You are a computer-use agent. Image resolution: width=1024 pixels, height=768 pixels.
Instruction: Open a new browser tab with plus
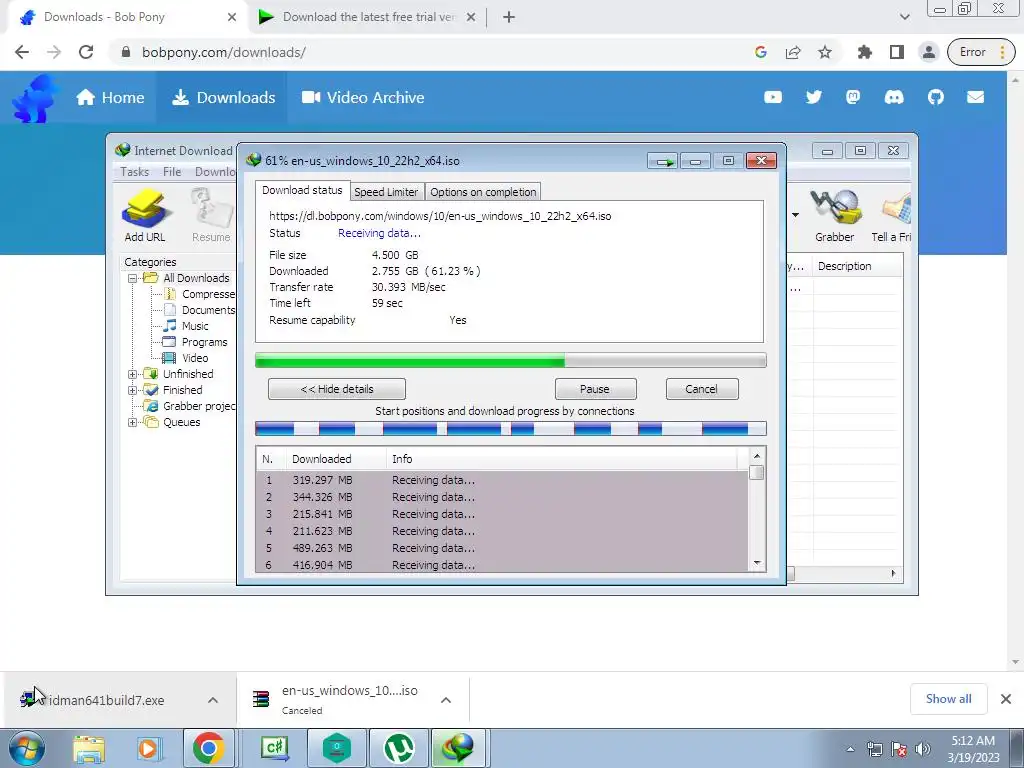click(x=509, y=17)
